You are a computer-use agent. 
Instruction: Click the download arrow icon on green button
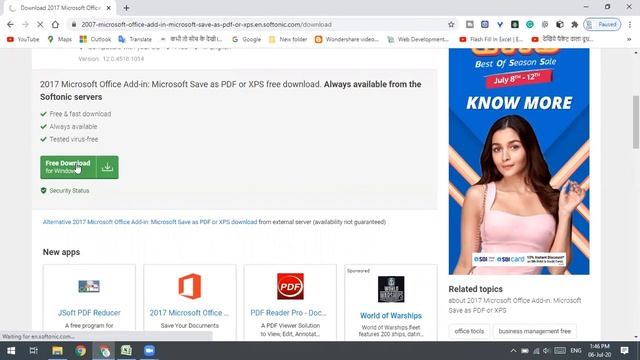coord(107,167)
